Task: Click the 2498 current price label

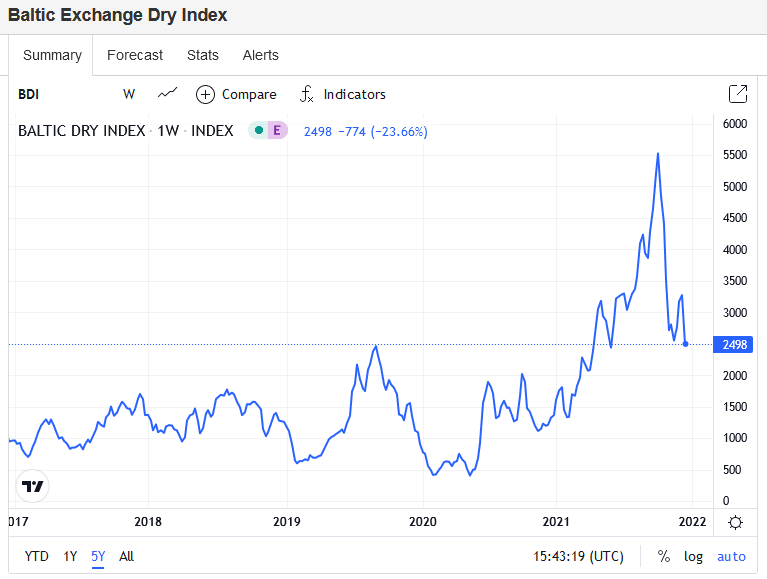Action: pos(733,344)
